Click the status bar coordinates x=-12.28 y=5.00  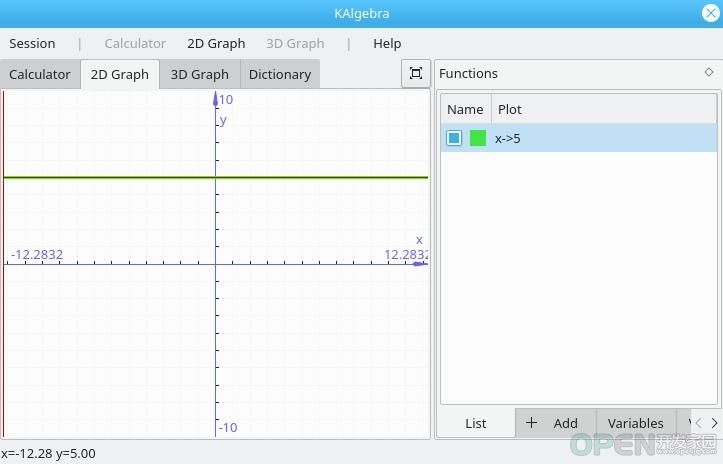pyautogui.click(x=48, y=453)
